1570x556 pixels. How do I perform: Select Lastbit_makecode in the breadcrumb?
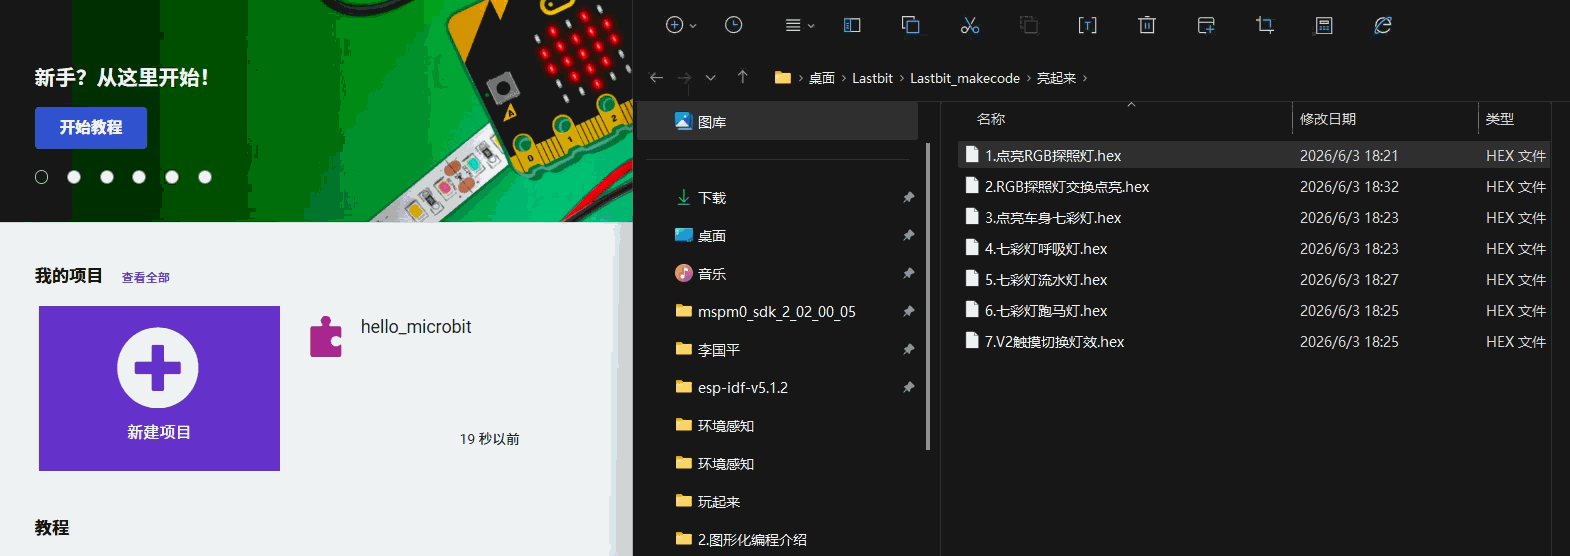pyautogui.click(x=965, y=78)
